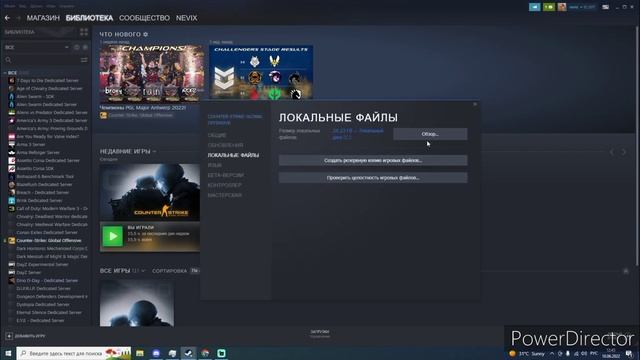Expand the НЕДАВНИЕ ИГРЫ dropdown
The height and width of the screenshot is (360, 640).
(x=154, y=151)
